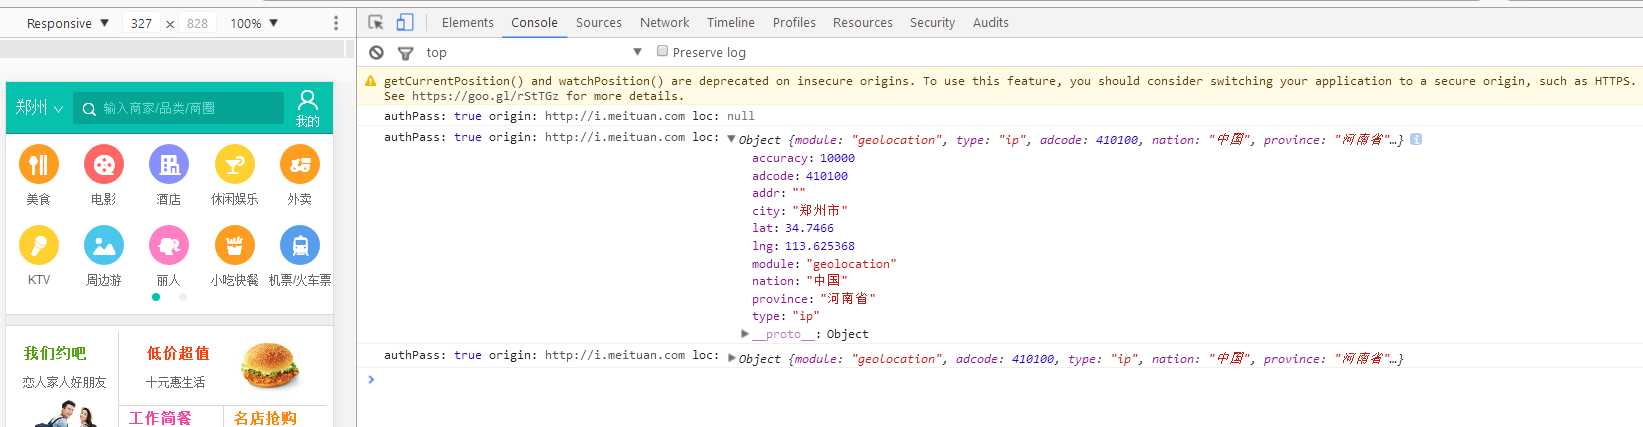Click the info badge beside the expanded object
Screen dimensions: 1643x427
click(1416, 139)
